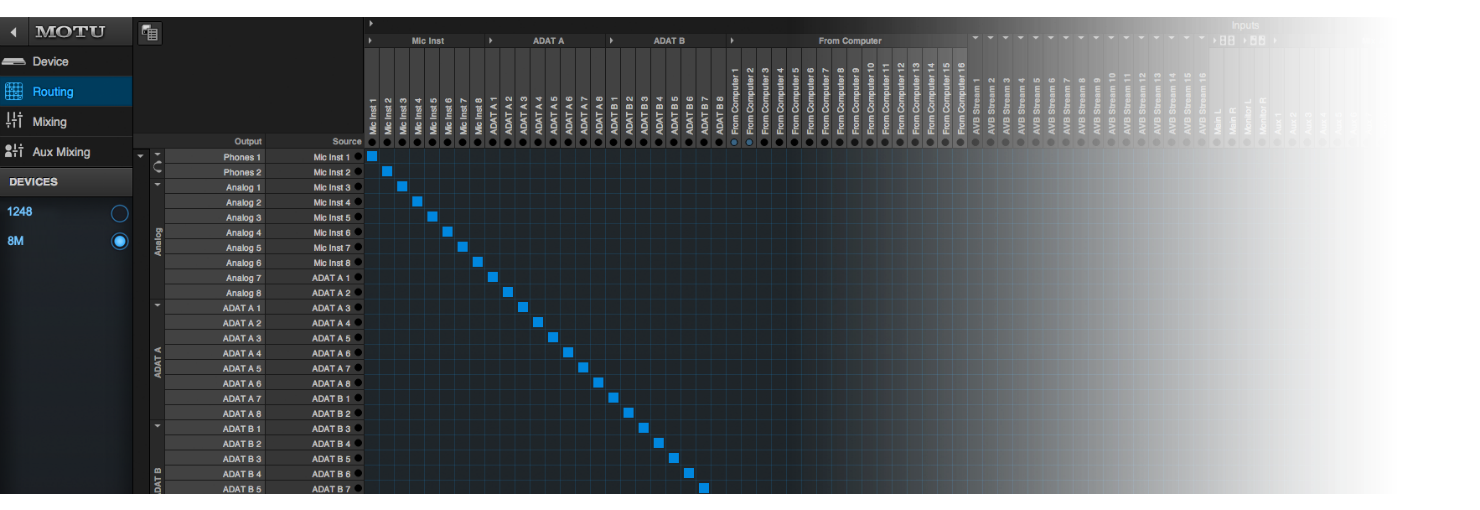Collapse the sidebar with the back arrow
1480x510 pixels.
[x=14, y=32]
